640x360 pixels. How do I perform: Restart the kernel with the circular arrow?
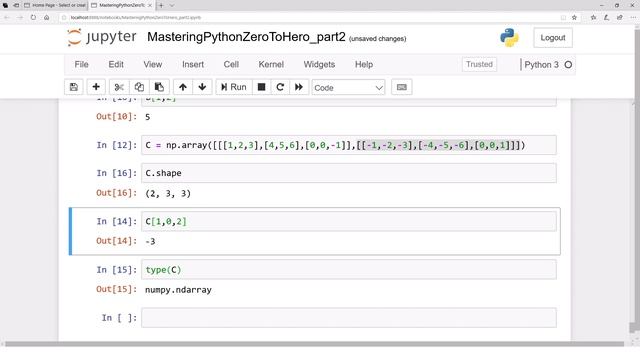(x=280, y=87)
